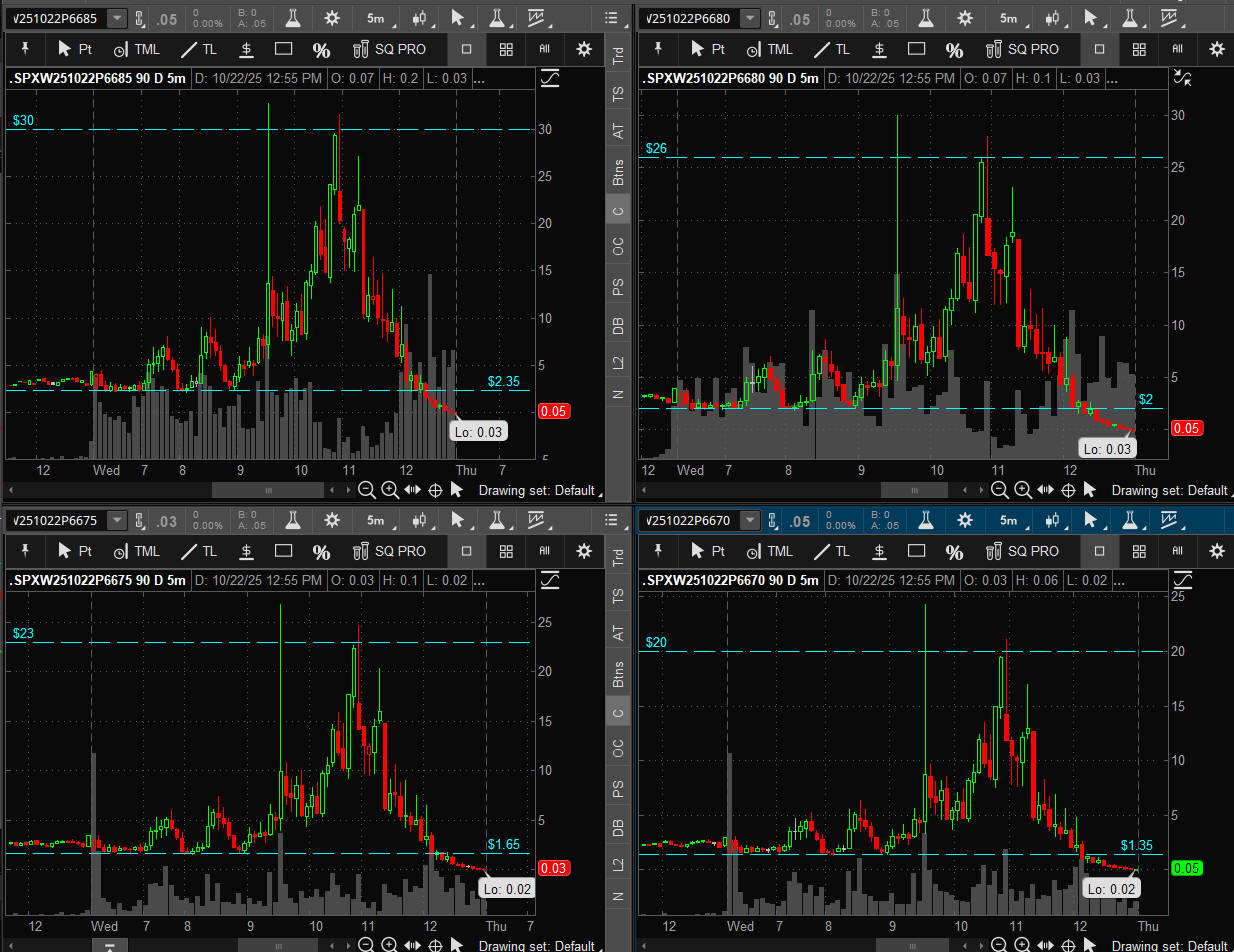The image size is (1234, 952).
Task: Expand 'Drawing set: Default' under the P6680 chart
Action: coord(1170,490)
